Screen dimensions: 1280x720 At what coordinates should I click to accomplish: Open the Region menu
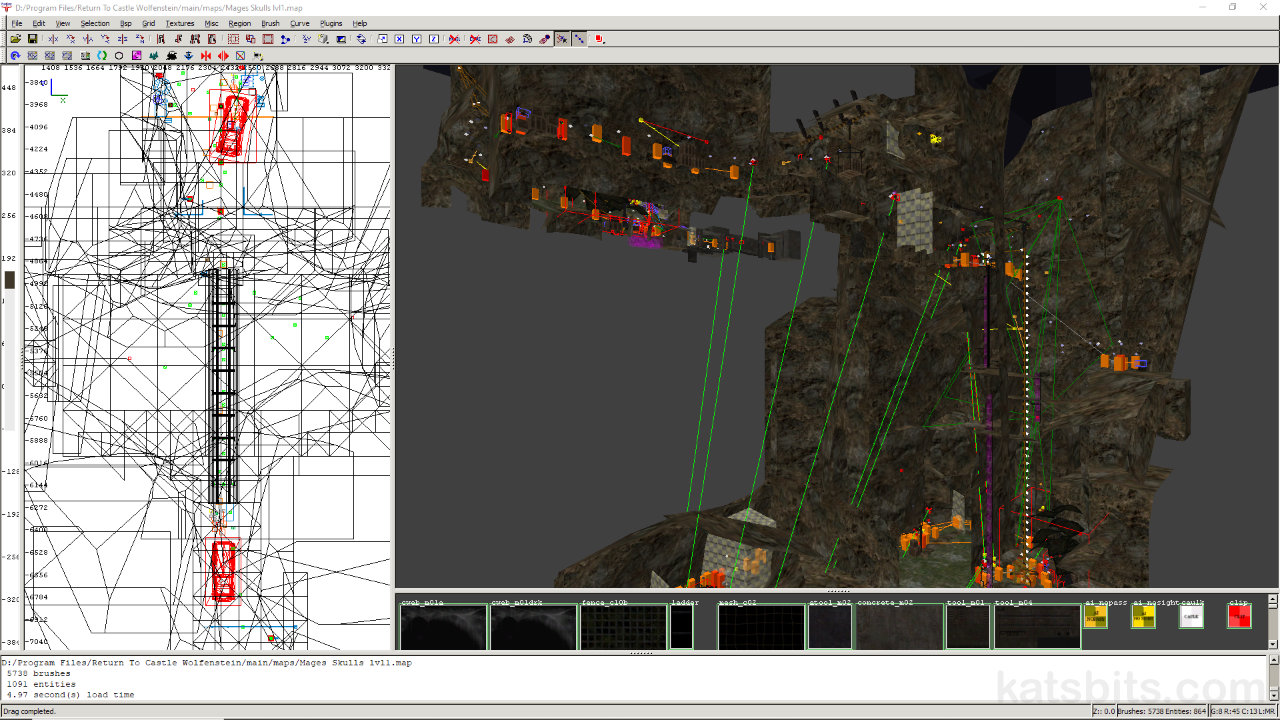(240, 23)
